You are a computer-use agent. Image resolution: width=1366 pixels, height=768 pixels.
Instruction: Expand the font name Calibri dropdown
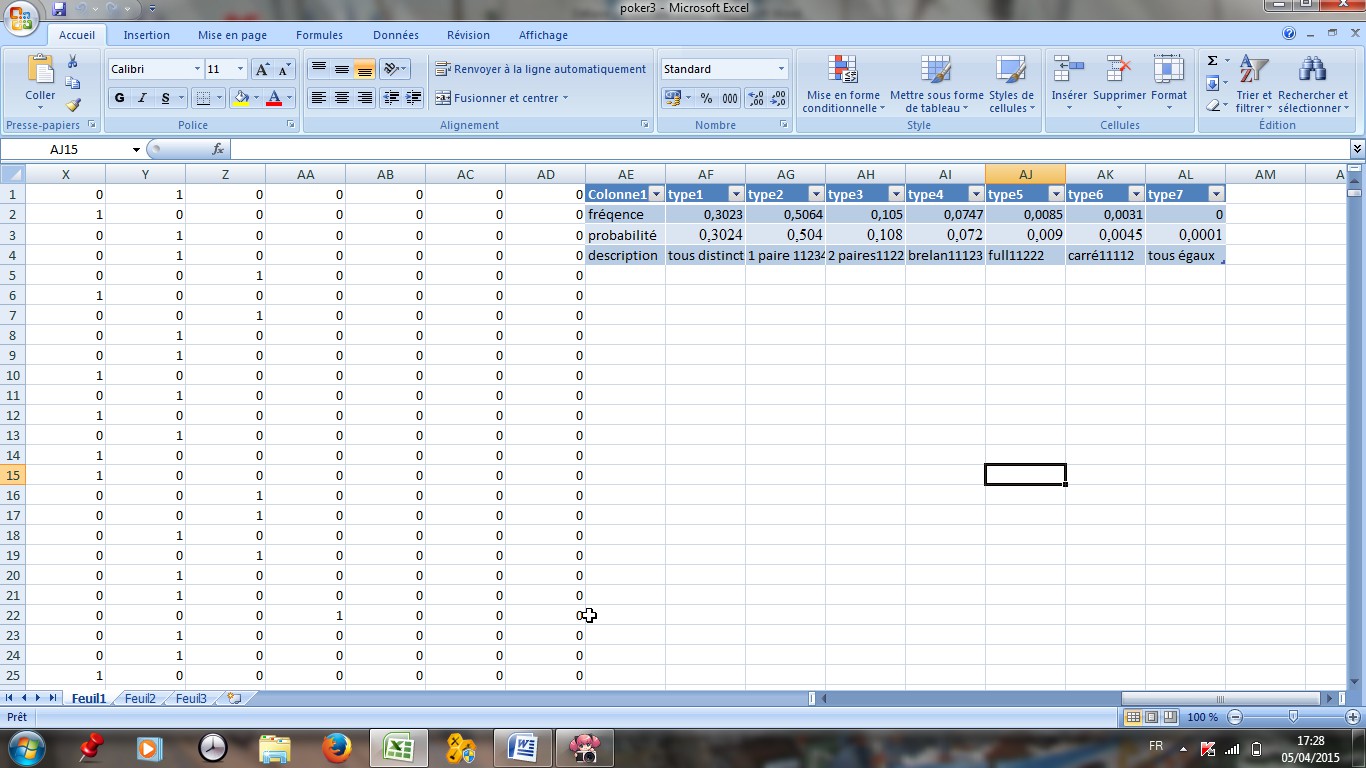(x=197, y=69)
